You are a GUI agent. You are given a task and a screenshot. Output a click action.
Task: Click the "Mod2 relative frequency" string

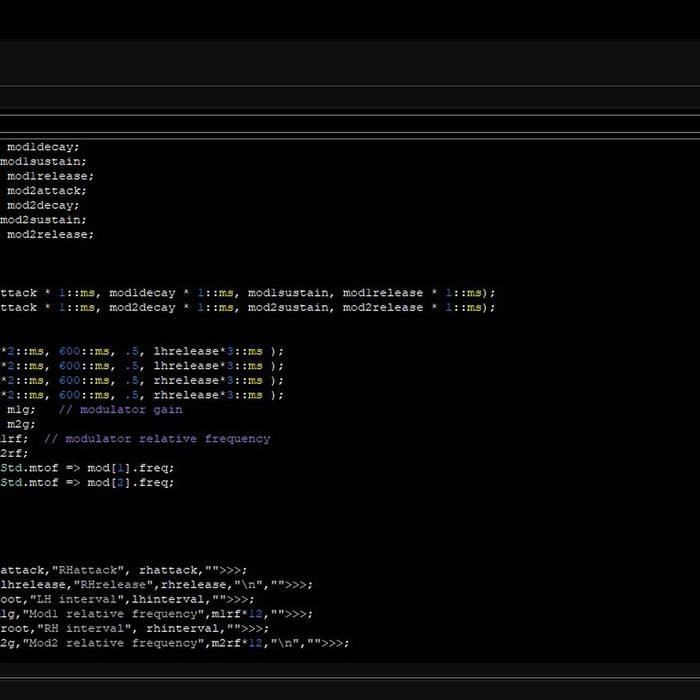click(x=112, y=643)
